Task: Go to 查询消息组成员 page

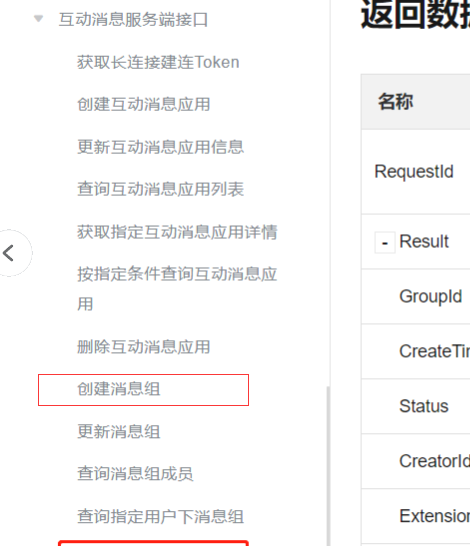Action: pos(135,474)
